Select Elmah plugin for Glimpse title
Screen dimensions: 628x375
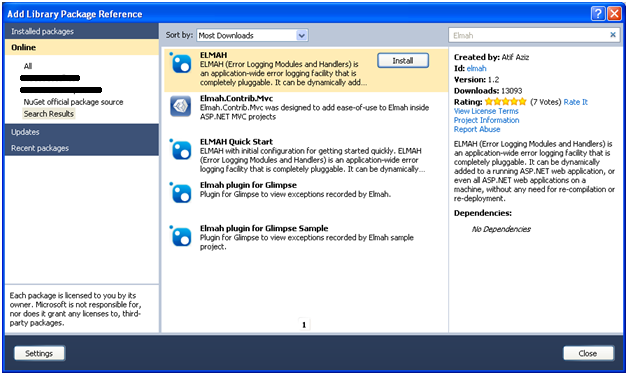(x=248, y=185)
